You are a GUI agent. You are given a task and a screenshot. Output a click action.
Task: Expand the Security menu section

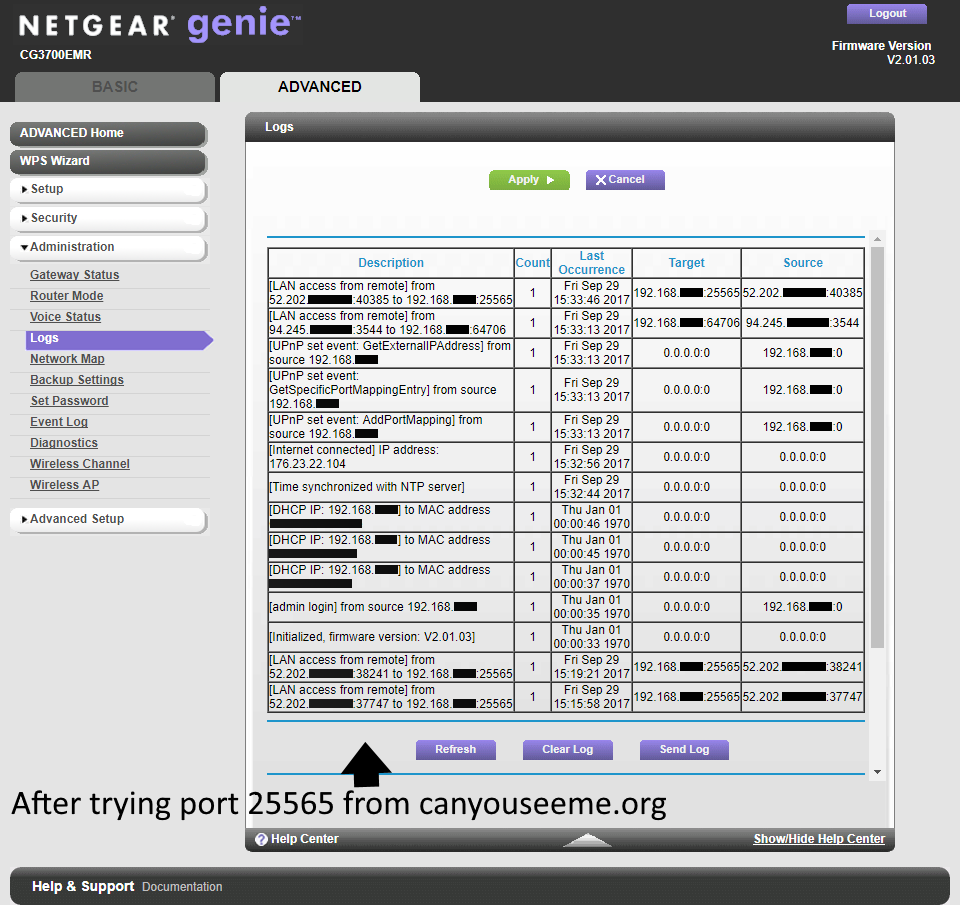108,218
